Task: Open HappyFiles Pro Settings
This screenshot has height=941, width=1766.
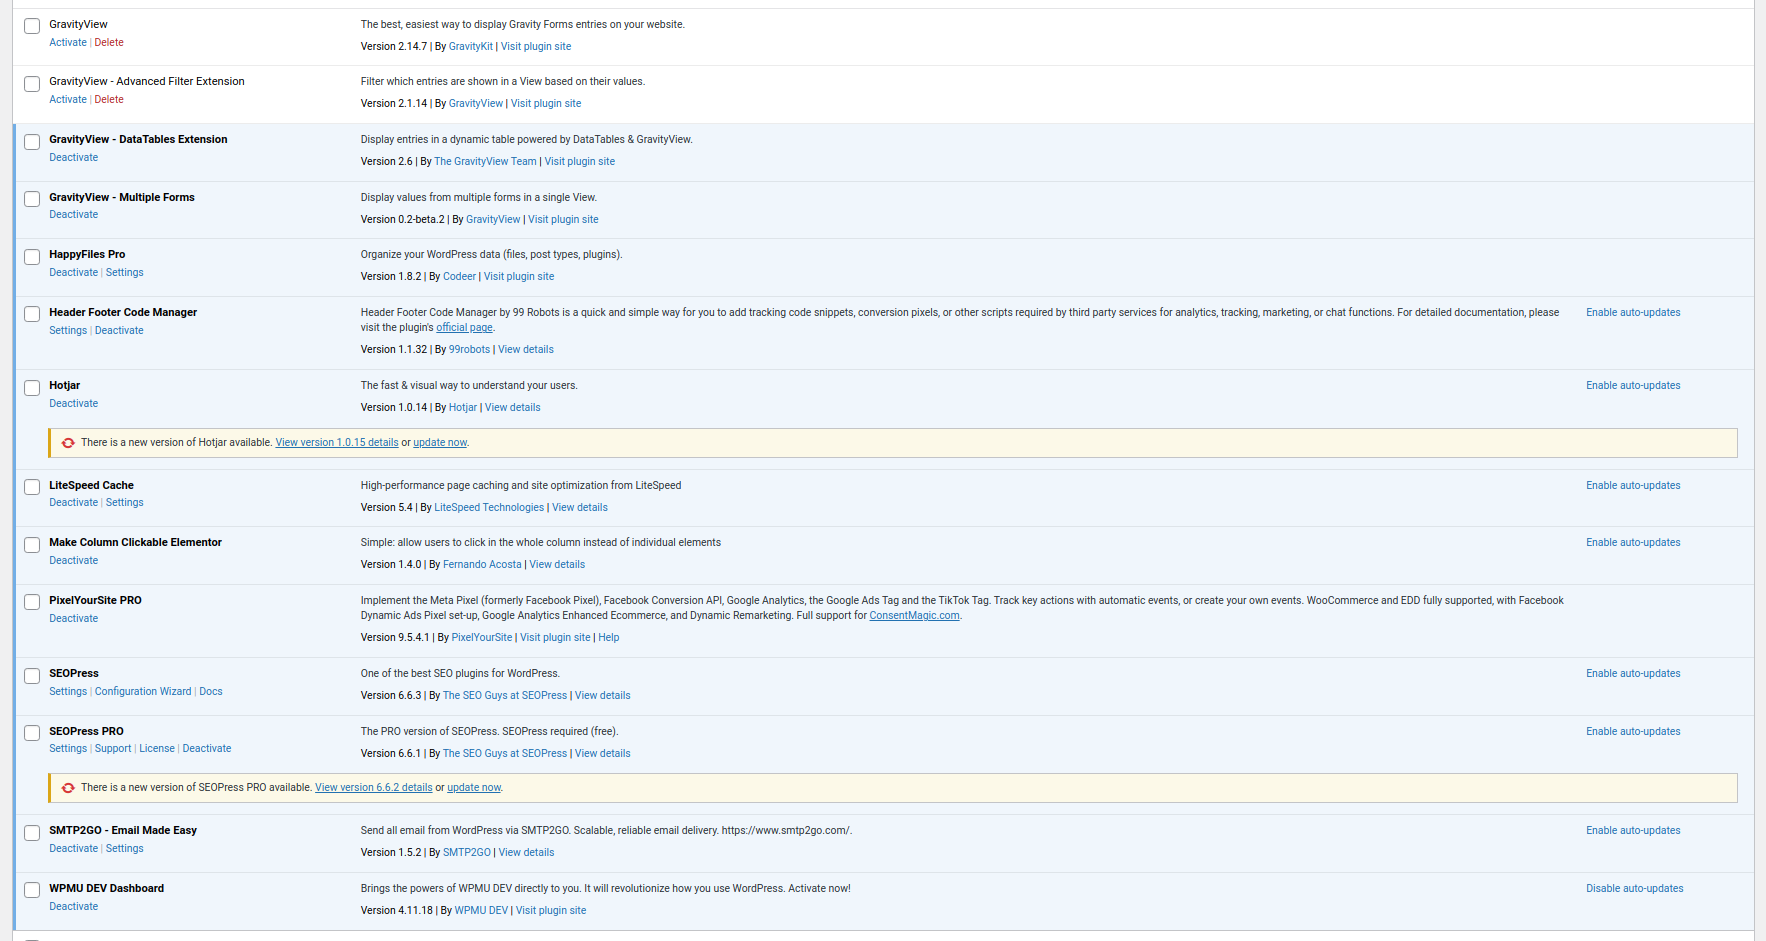Action: [125, 273]
